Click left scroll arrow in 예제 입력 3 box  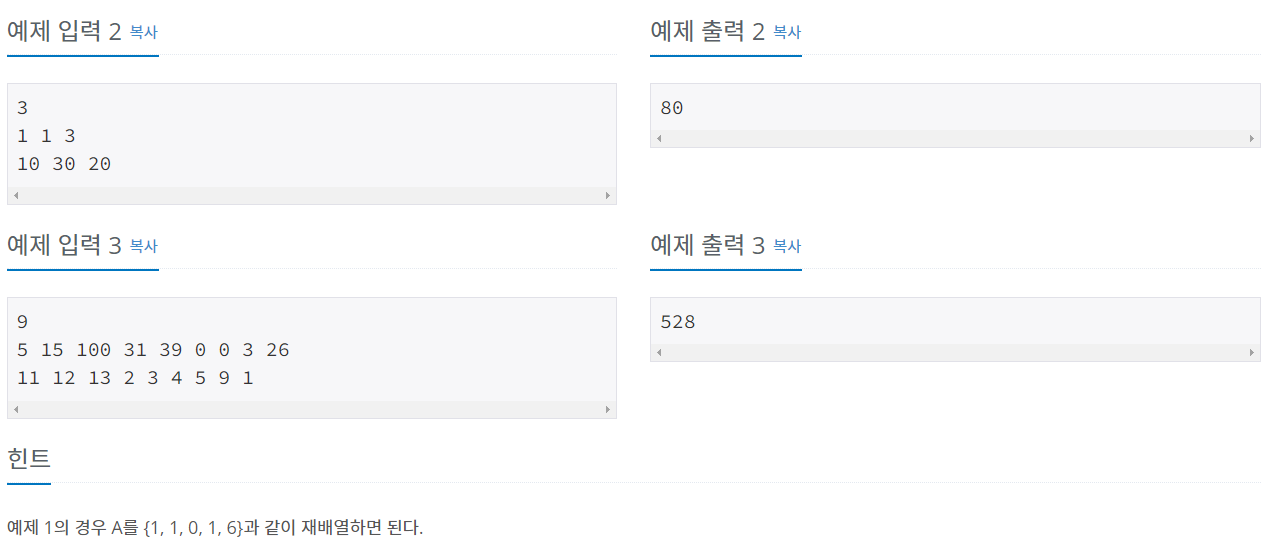[x=16, y=409]
